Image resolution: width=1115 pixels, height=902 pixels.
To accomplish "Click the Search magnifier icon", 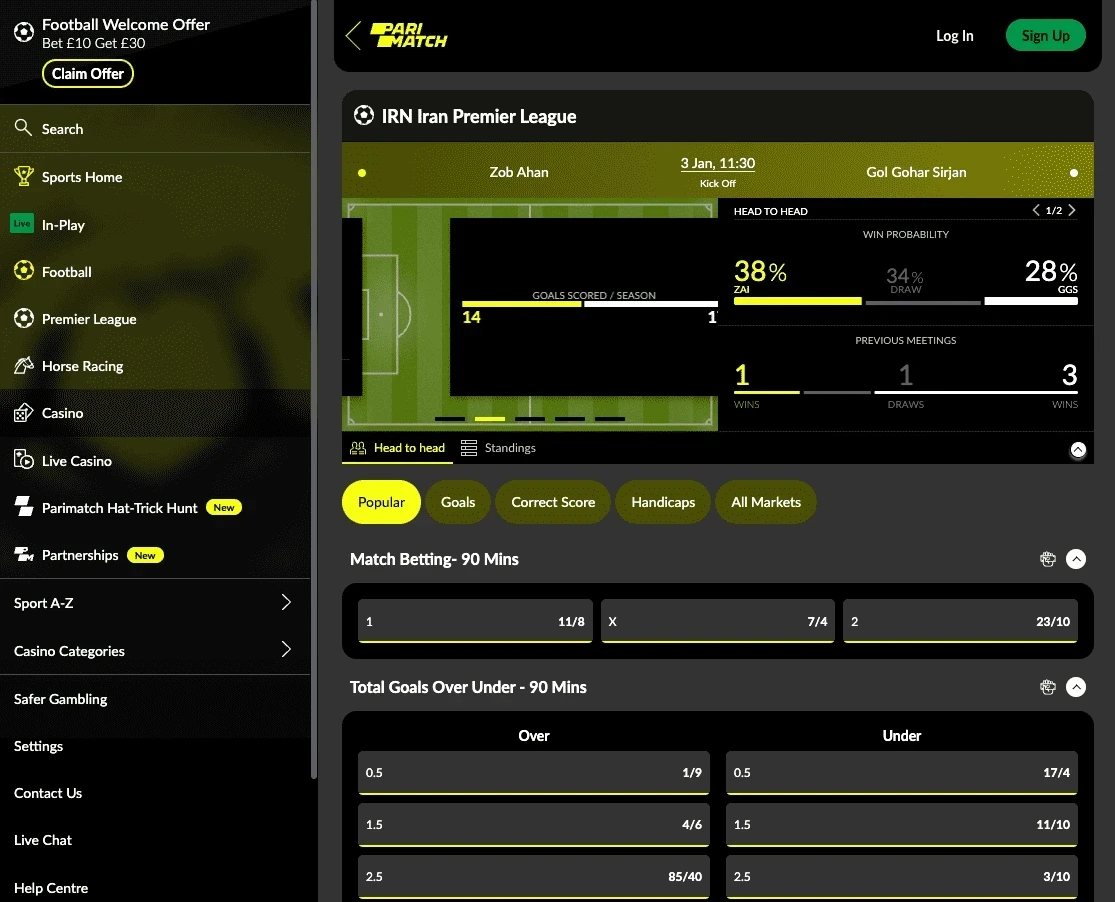I will click(x=23, y=127).
